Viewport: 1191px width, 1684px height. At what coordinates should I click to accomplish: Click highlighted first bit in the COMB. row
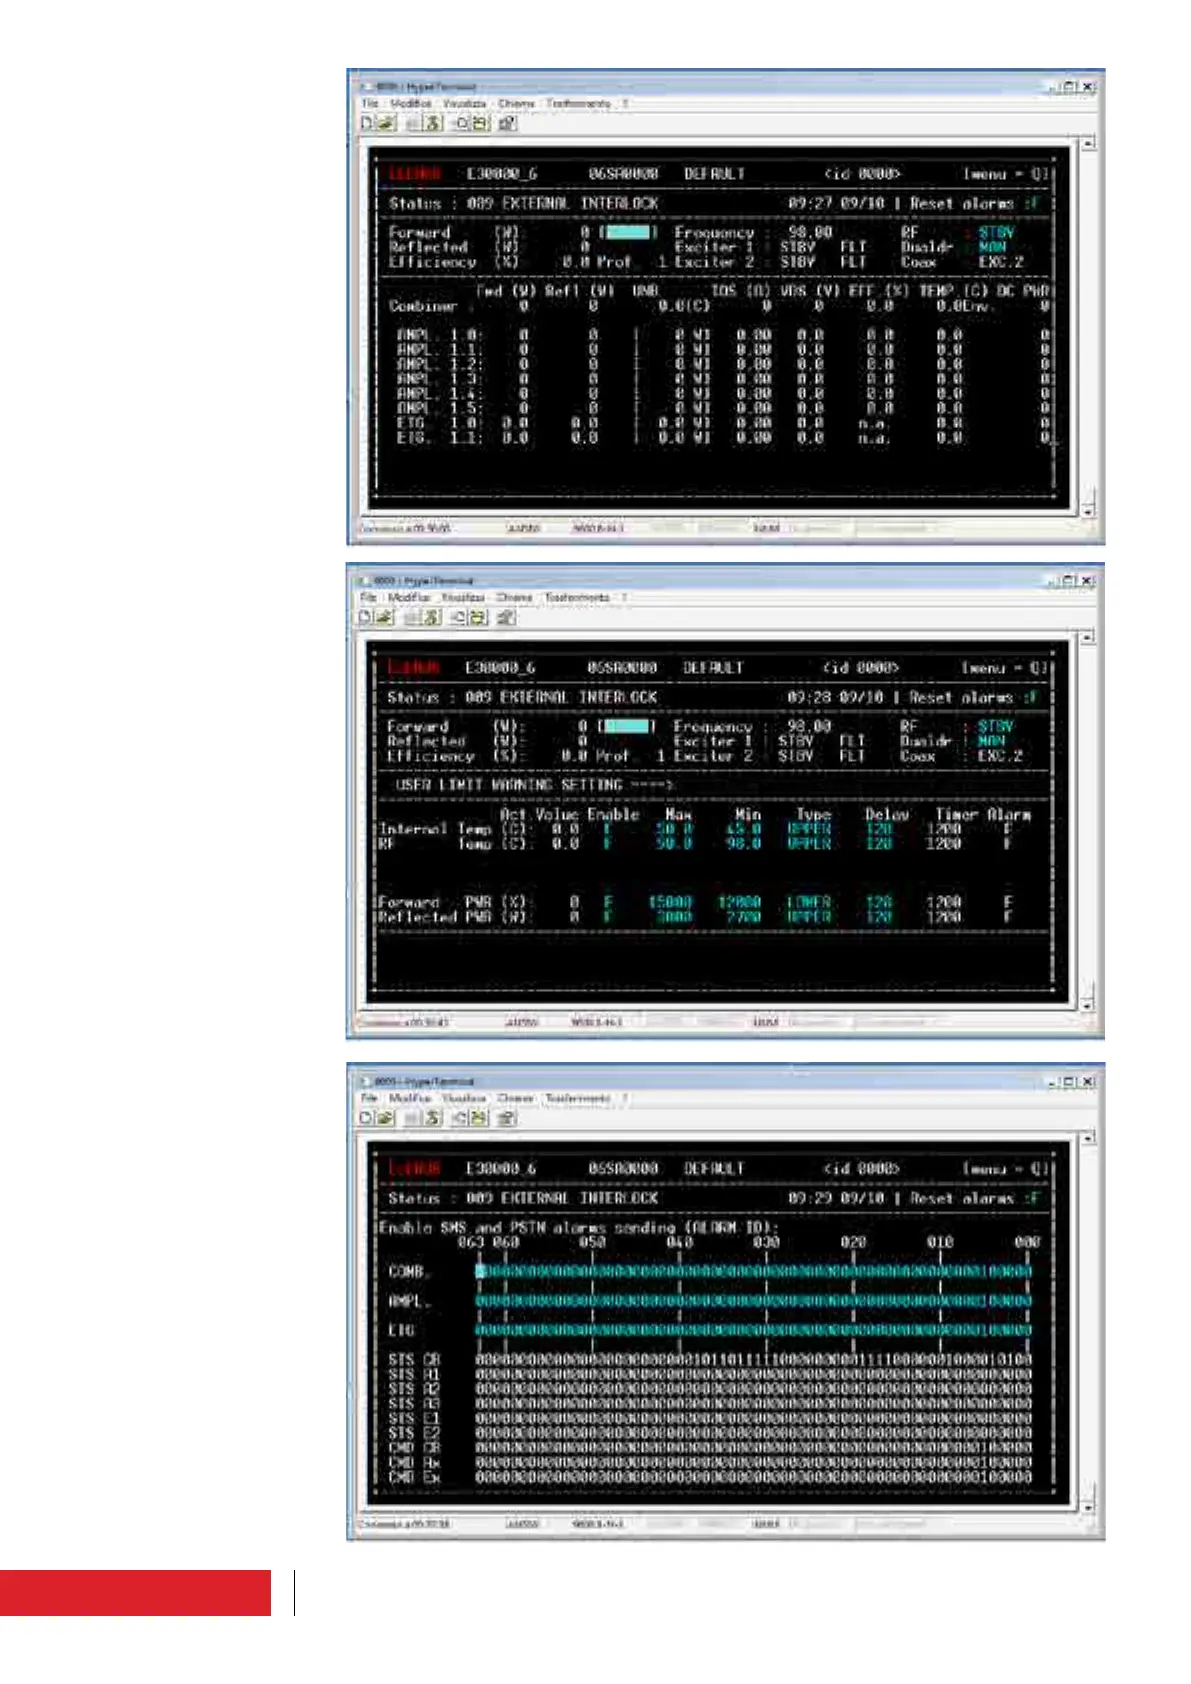click(480, 1272)
